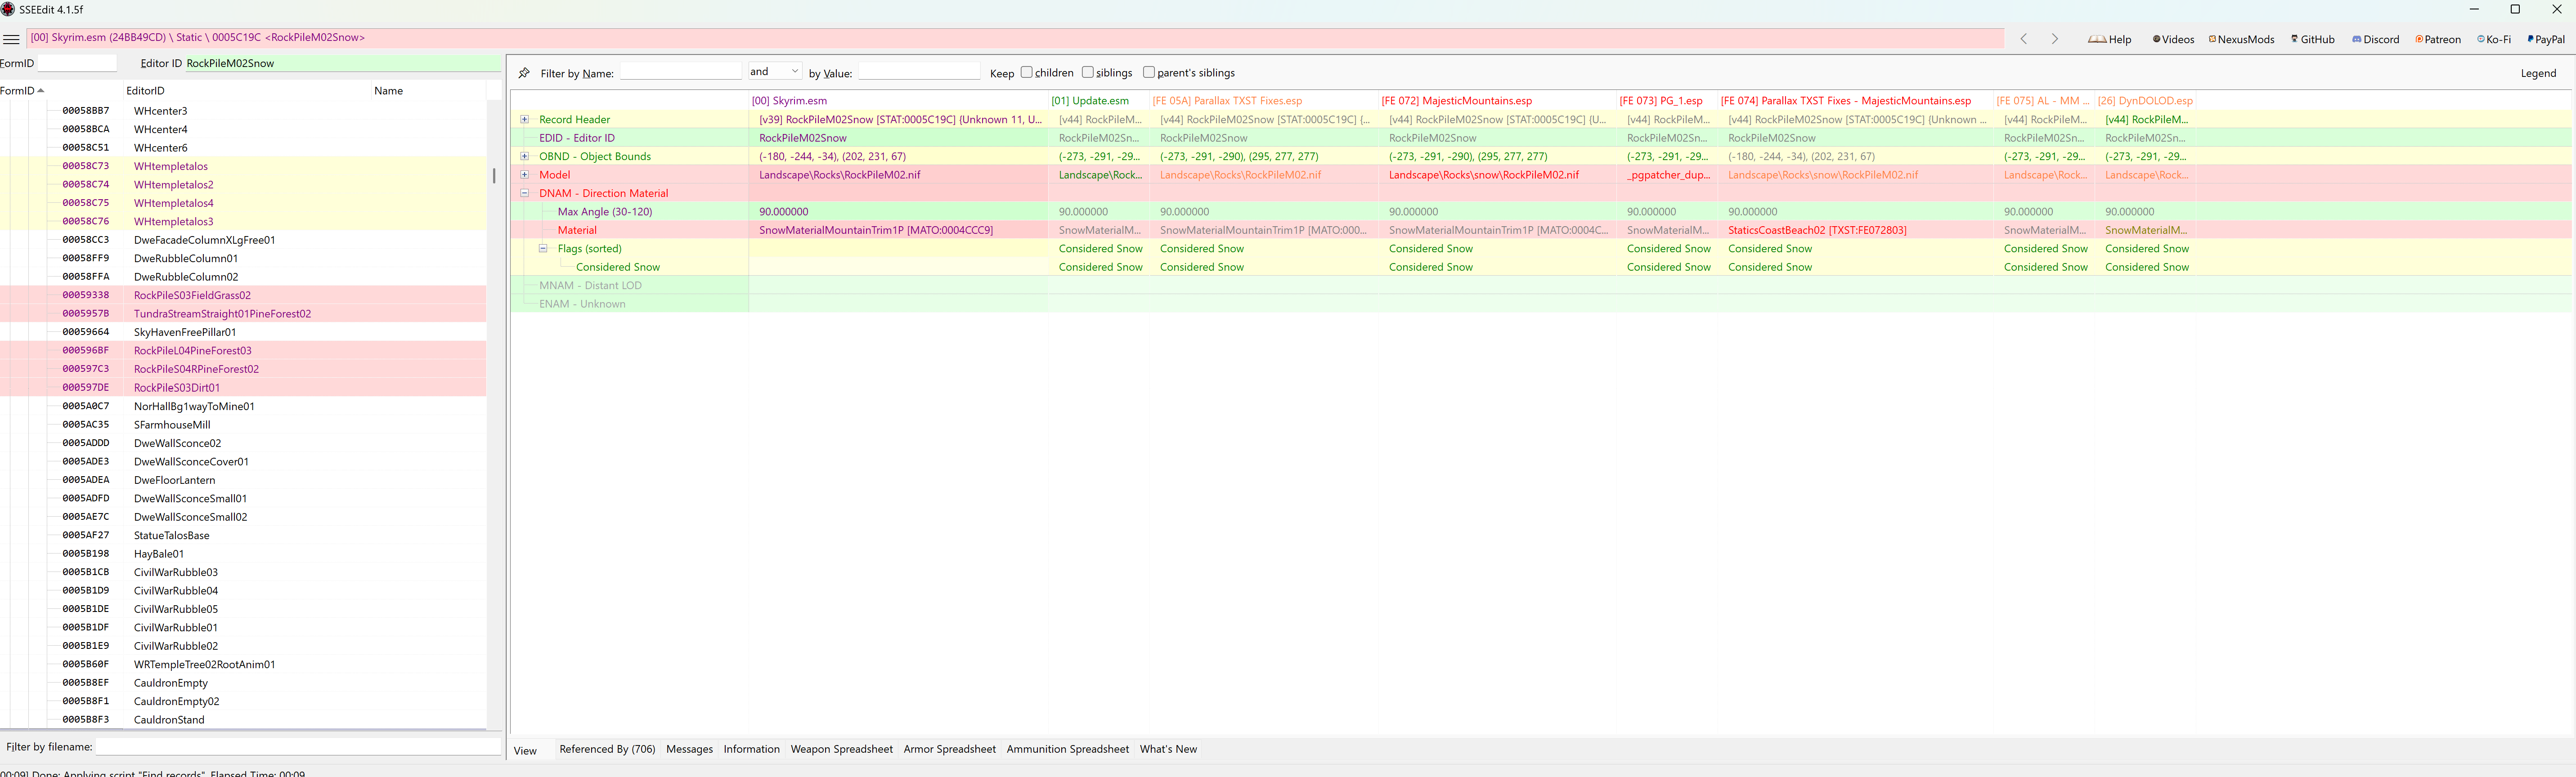Select the RockPileS03FieldGrass02 record
Viewport: 2576px width, 777px height.
(192, 295)
